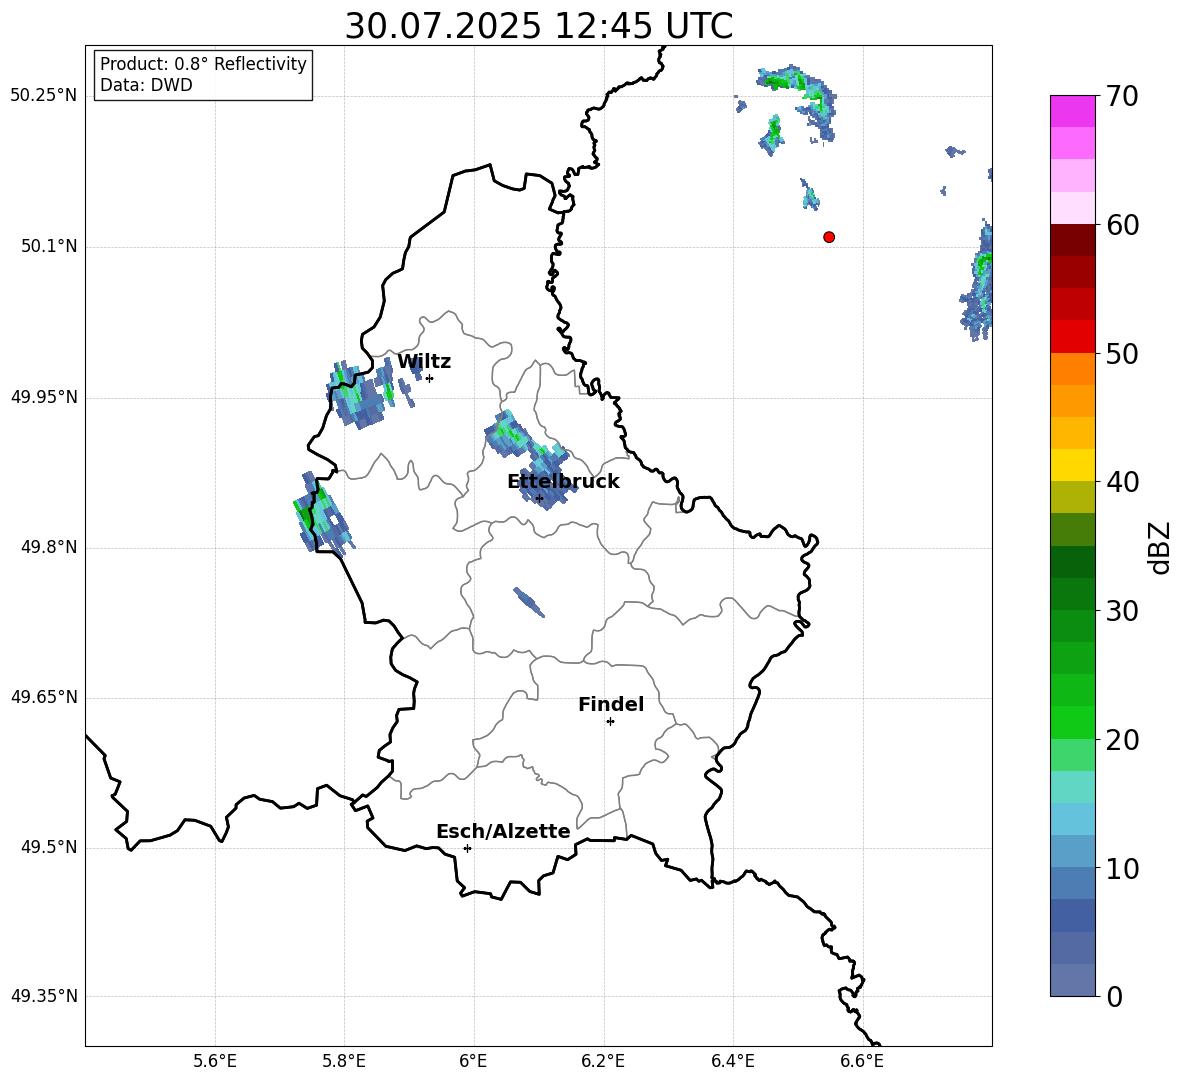Click the 6°E longitude label

coord(473,1061)
